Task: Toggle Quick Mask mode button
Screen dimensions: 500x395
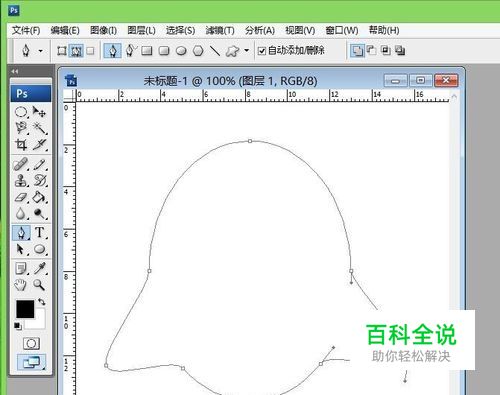Action: [31, 343]
